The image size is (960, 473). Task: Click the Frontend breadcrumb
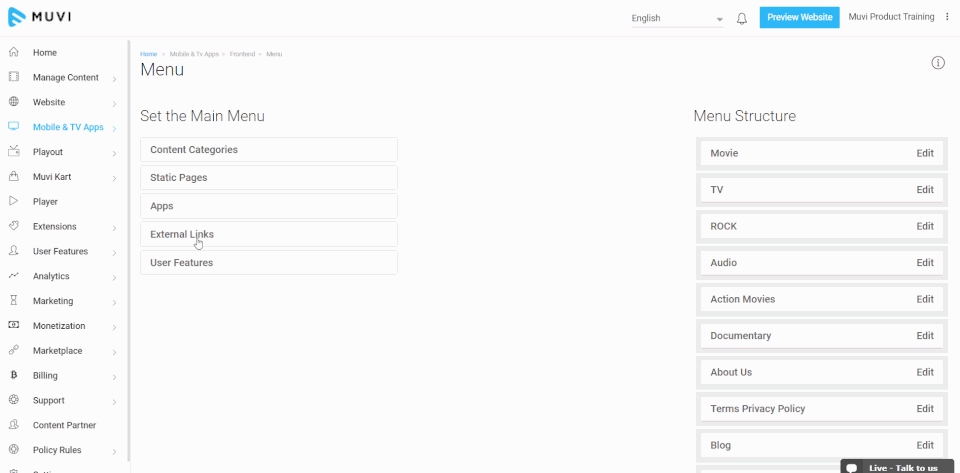point(242,54)
